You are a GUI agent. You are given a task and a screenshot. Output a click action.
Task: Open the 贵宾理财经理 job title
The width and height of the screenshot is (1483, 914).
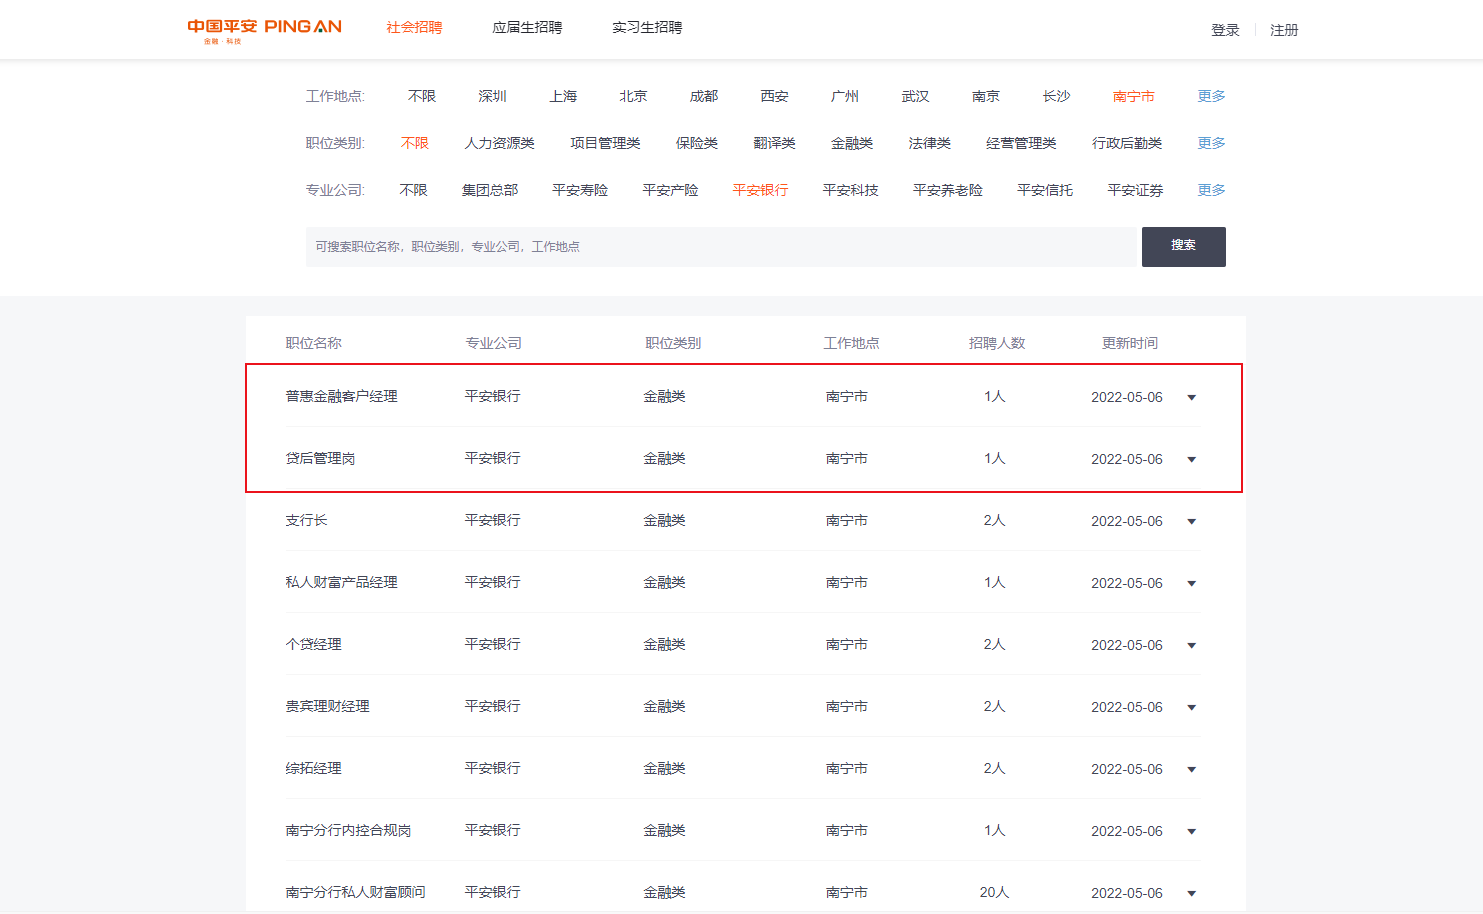(327, 707)
